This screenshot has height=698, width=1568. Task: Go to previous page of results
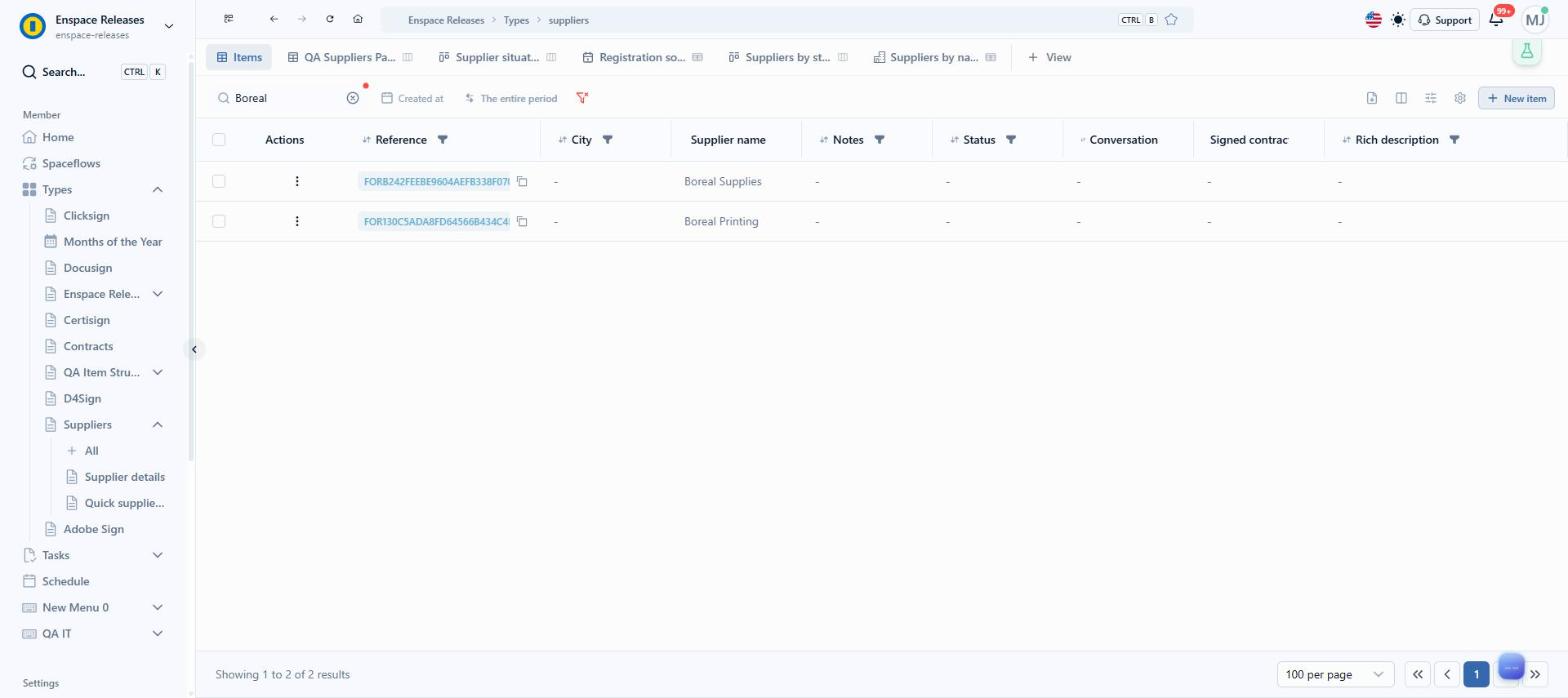tap(1446, 674)
